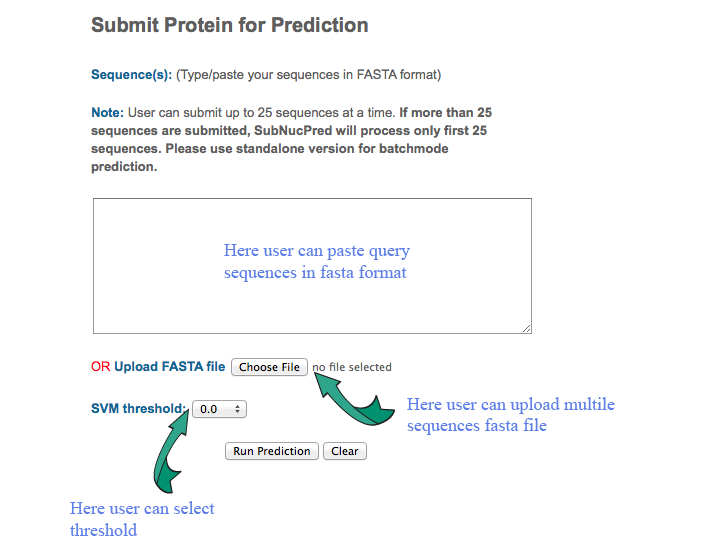Open the SVM threshold 0.0 dropdown
702x542 pixels.
pyautogui.click(x=219, y=409)
